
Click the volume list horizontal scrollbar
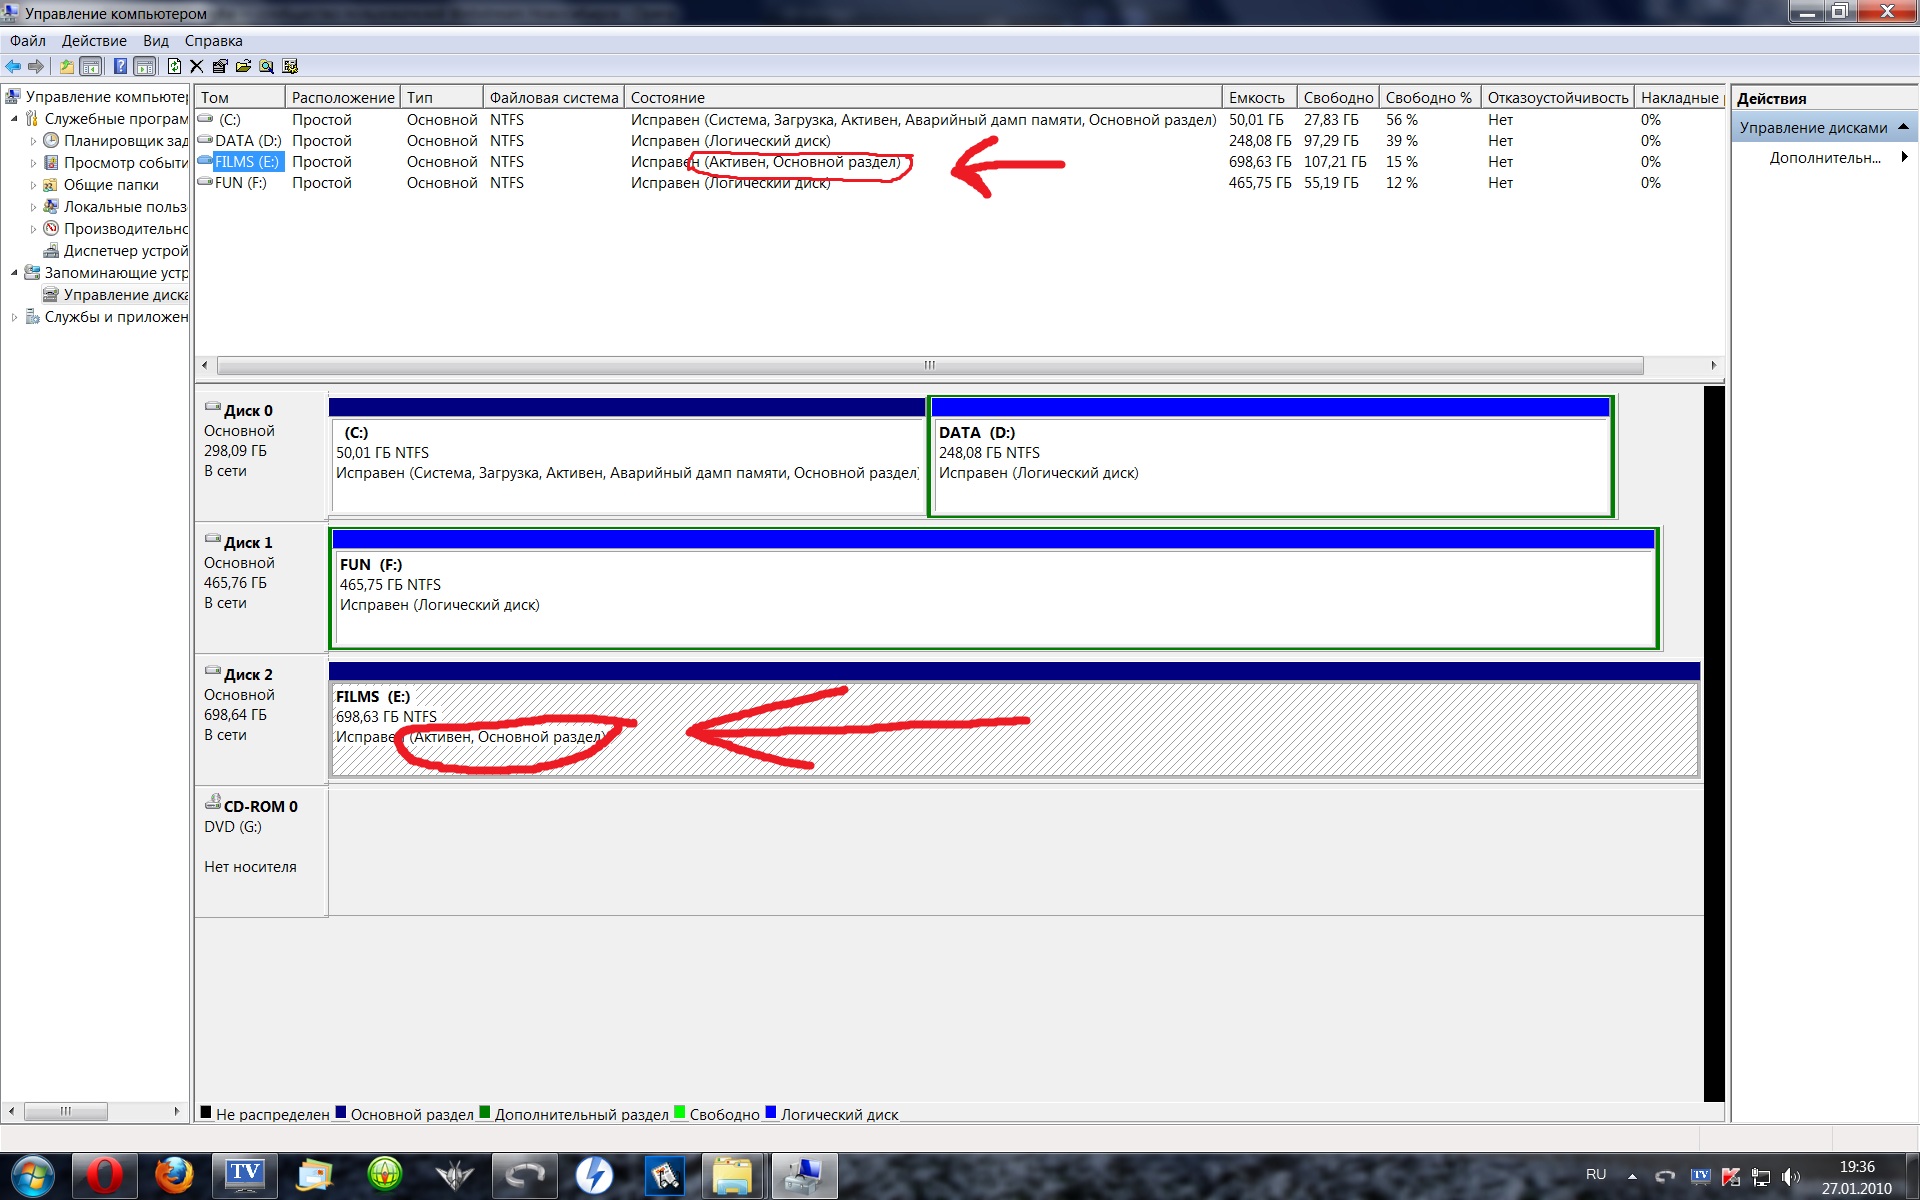coord(929,366)
